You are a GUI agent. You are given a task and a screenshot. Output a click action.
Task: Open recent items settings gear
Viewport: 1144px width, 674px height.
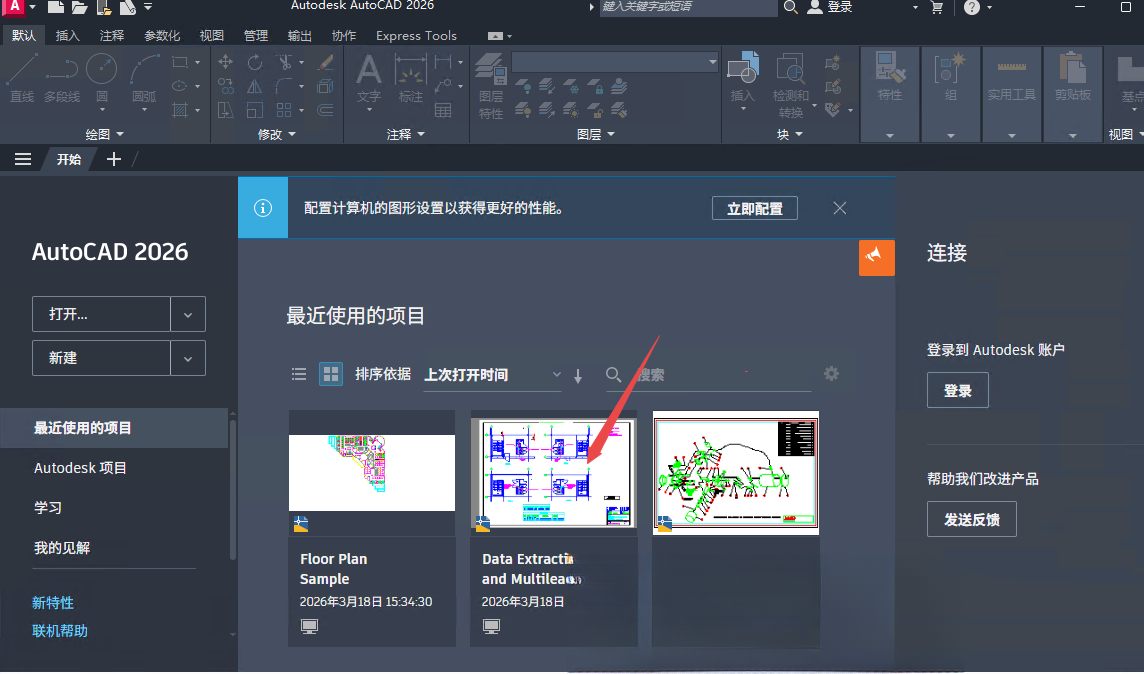[x=831, y=373]
